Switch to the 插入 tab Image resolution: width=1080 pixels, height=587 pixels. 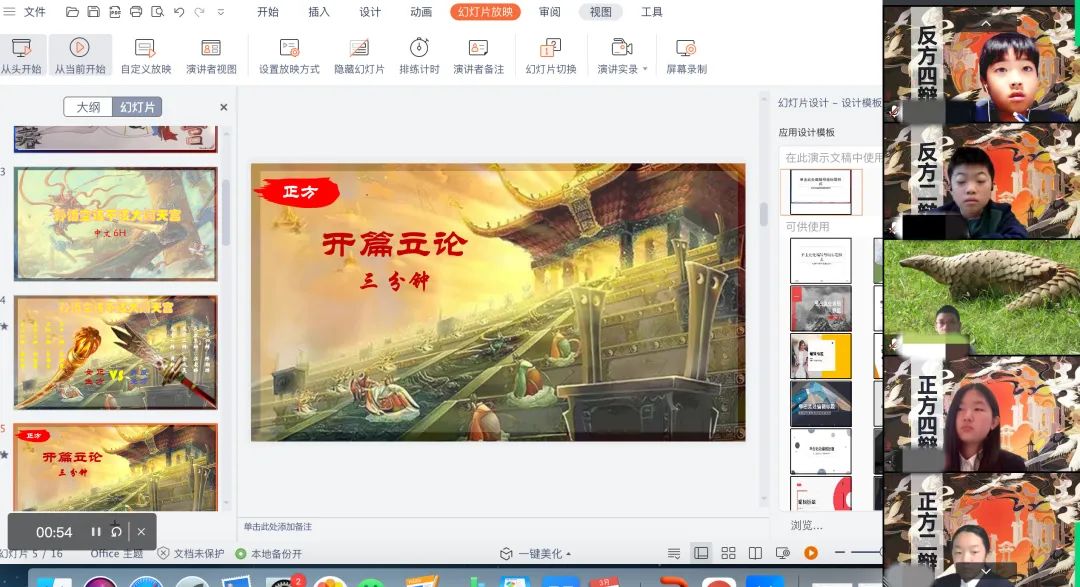click(x=319, y=12)
